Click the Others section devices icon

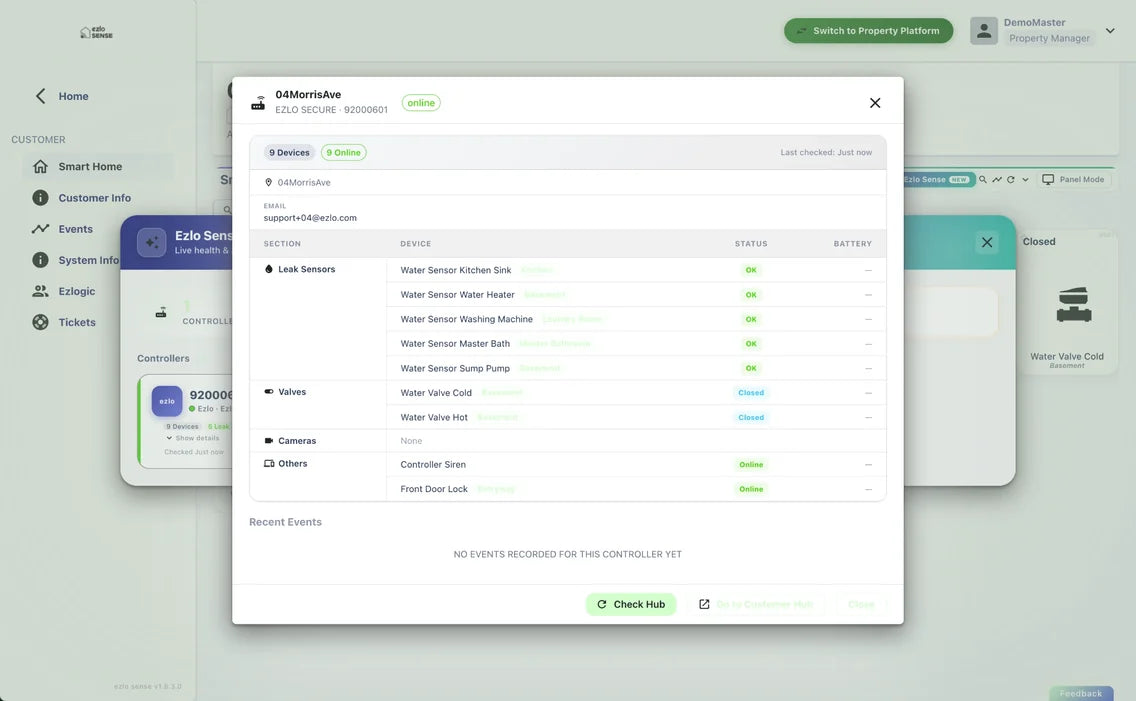click(x=269, y=463)
